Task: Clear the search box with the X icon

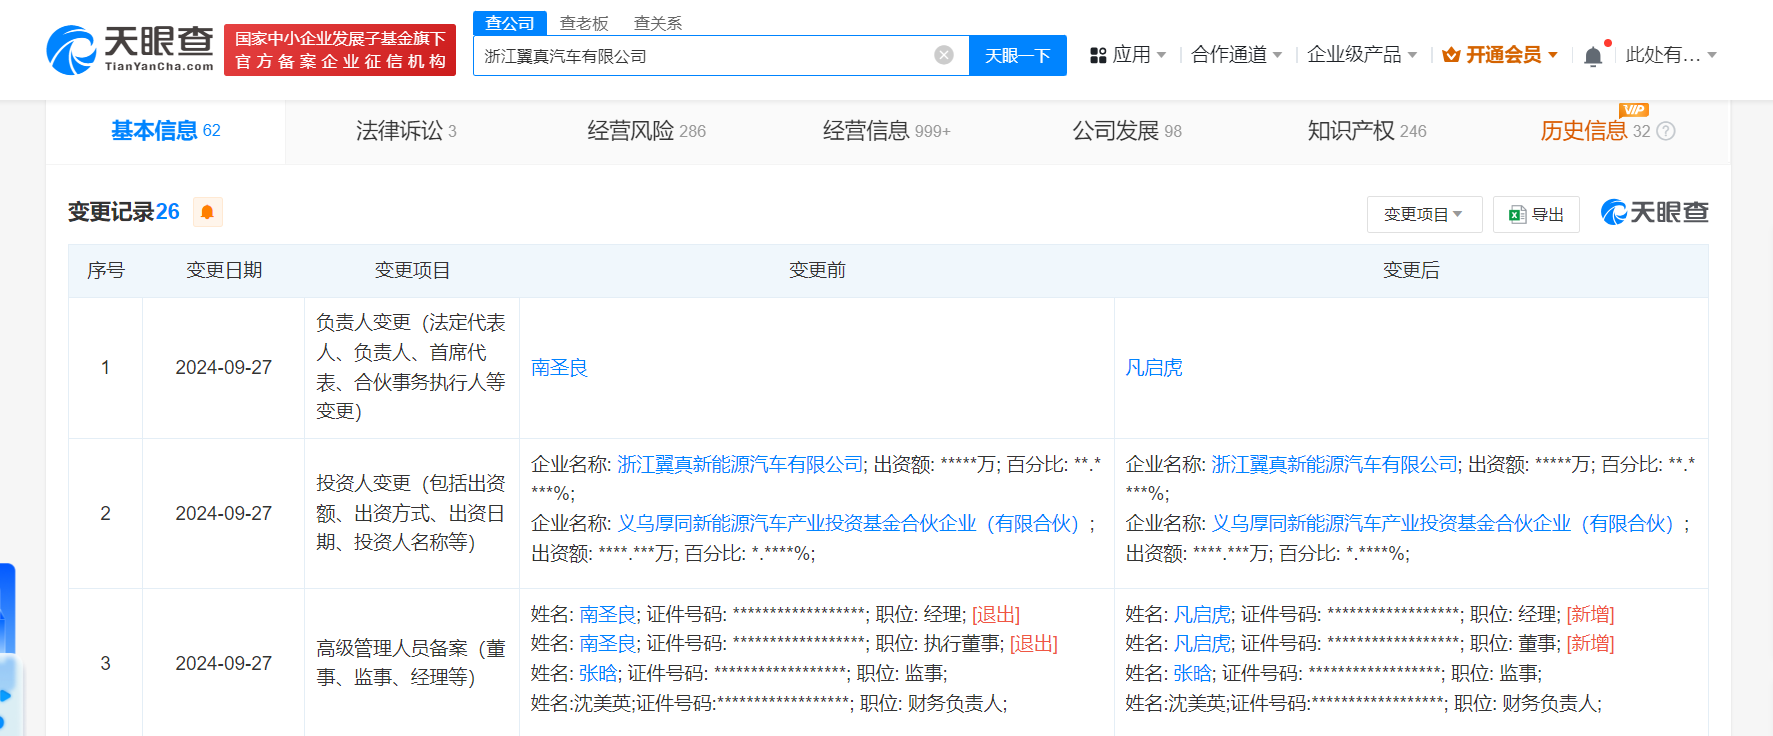Action: (x=944, y=55)
